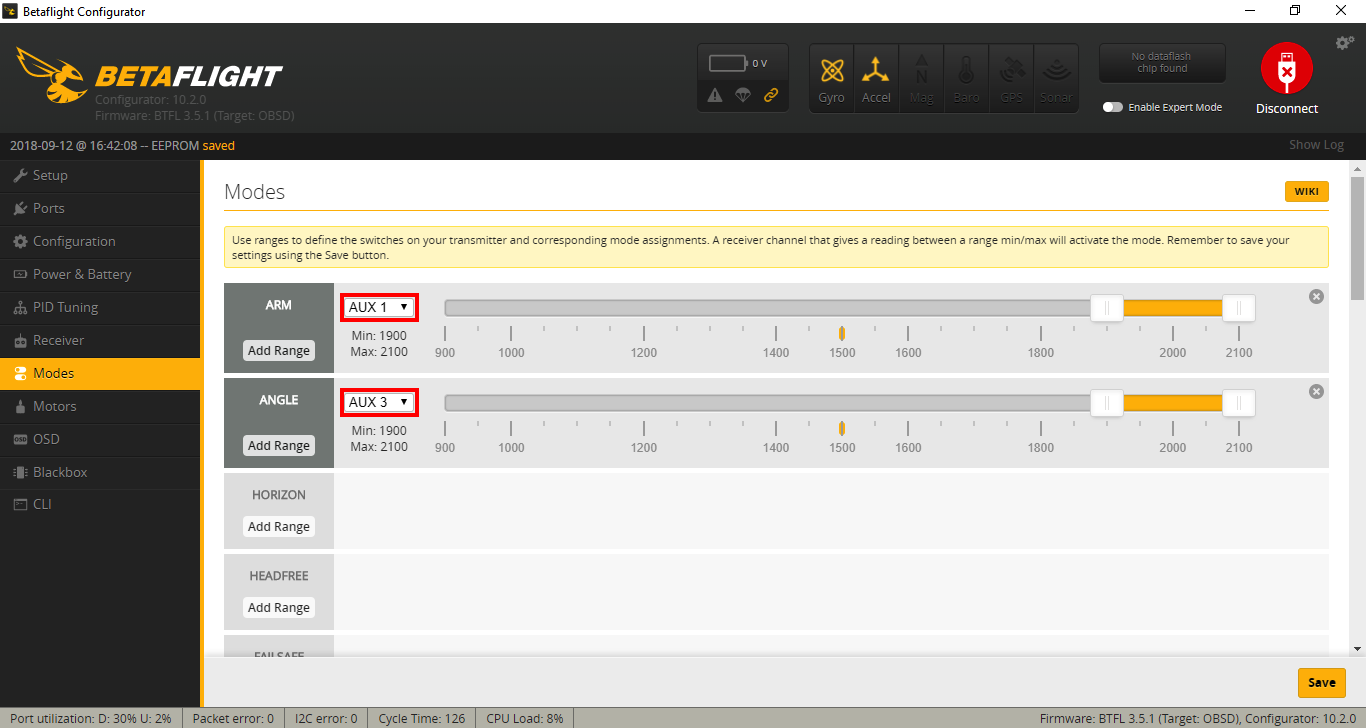Add Range for HORIZON mode
Screen dimensions: 1366x728
279,527
